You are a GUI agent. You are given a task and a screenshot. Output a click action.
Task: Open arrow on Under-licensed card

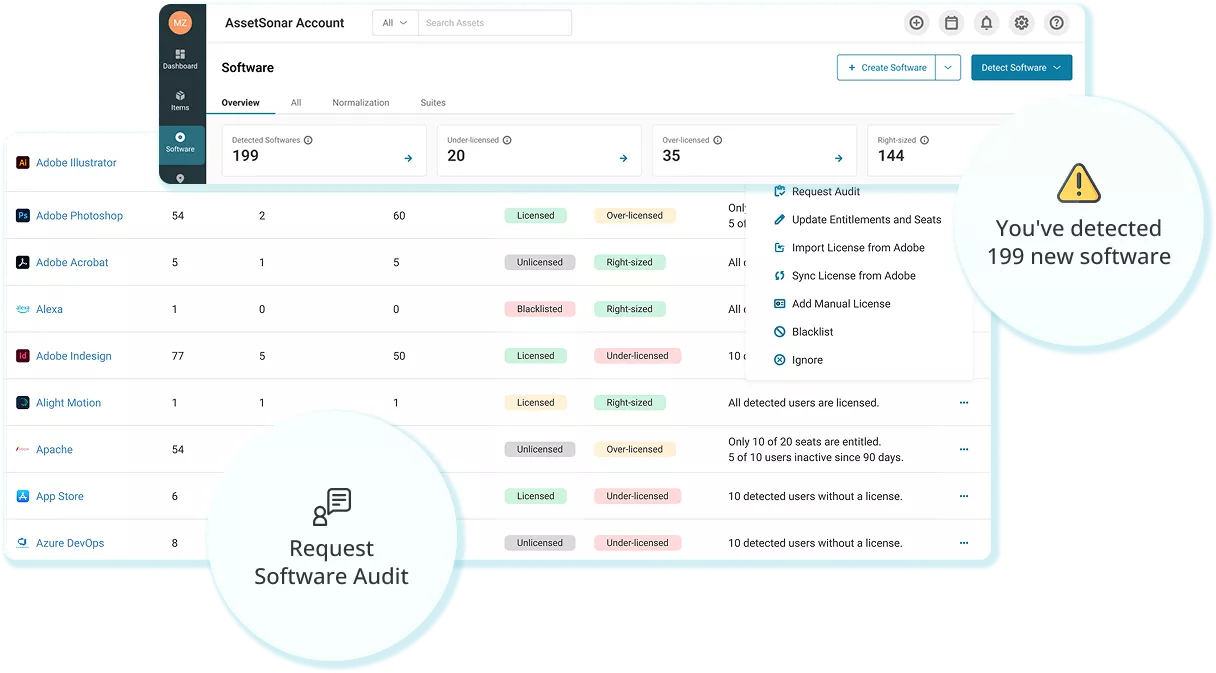623,158
